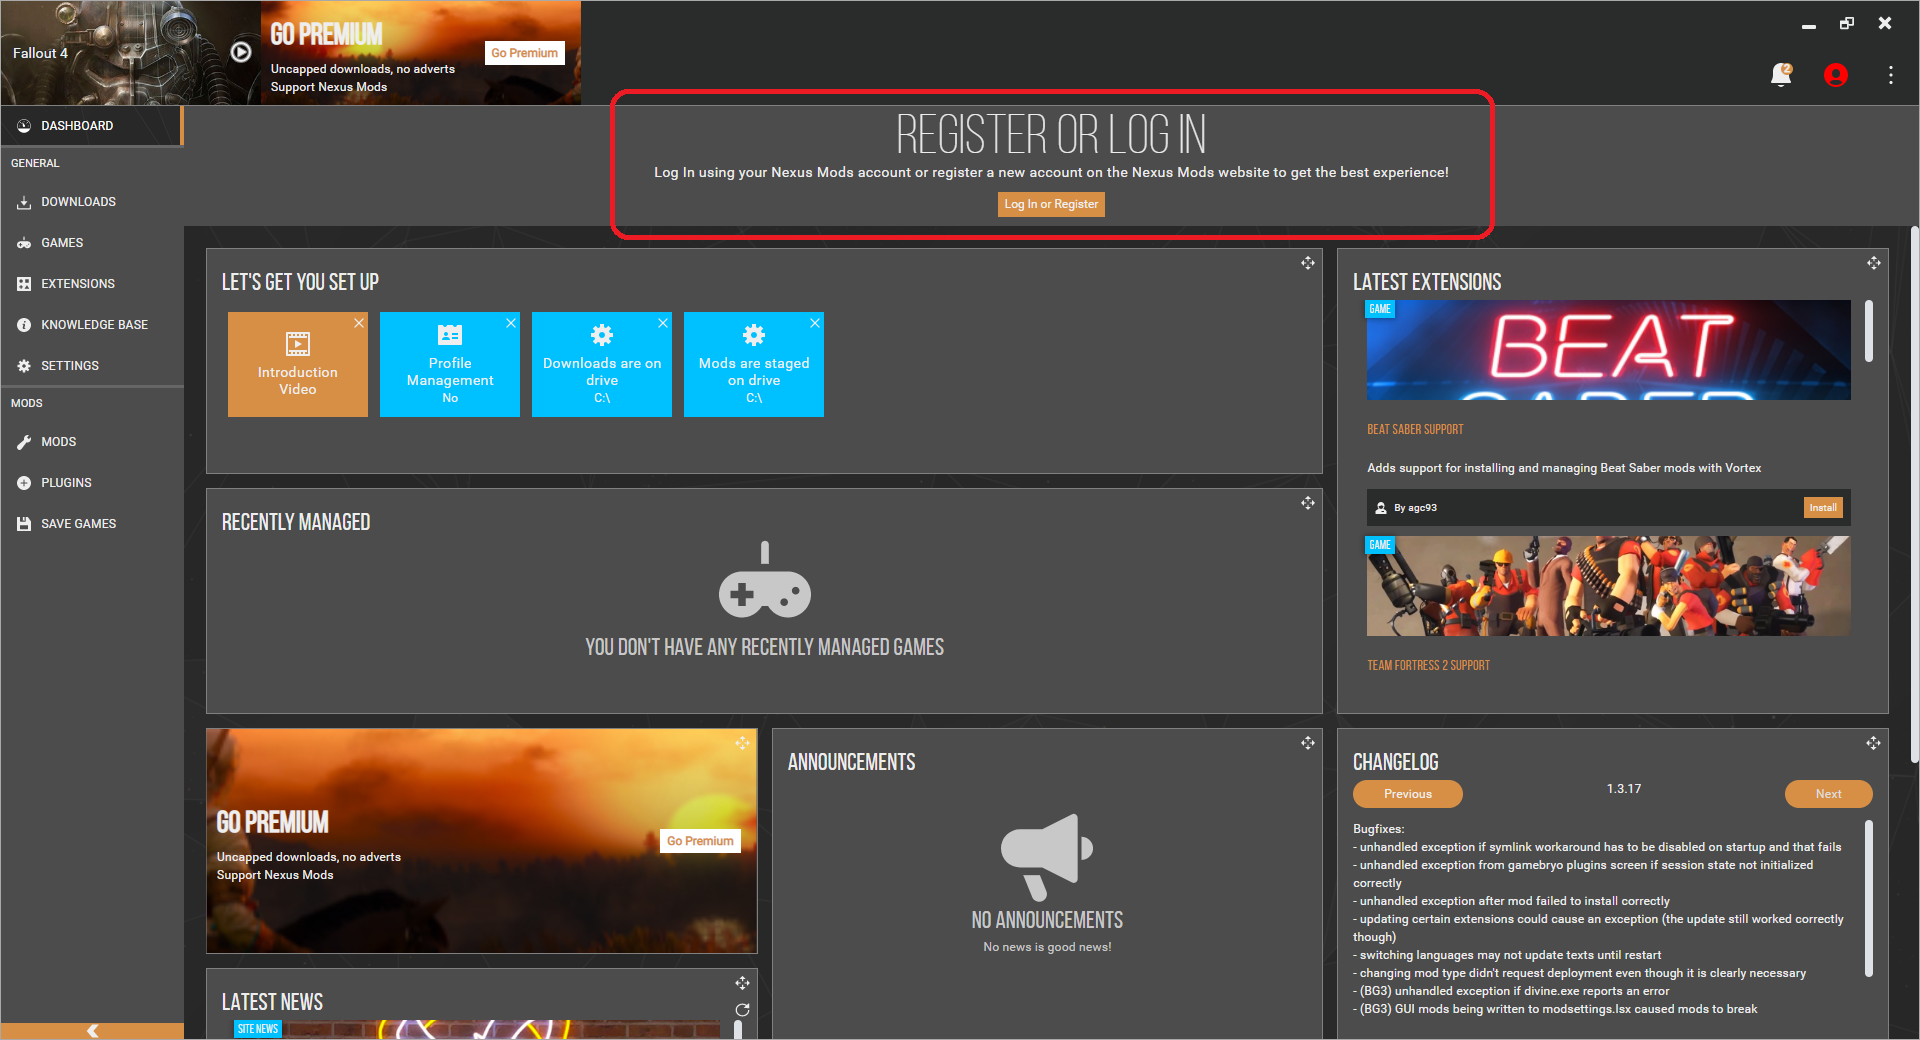Open the notifications bell
The width and height of the screenshot is (1920, 1040).
tap(1781, 75)
